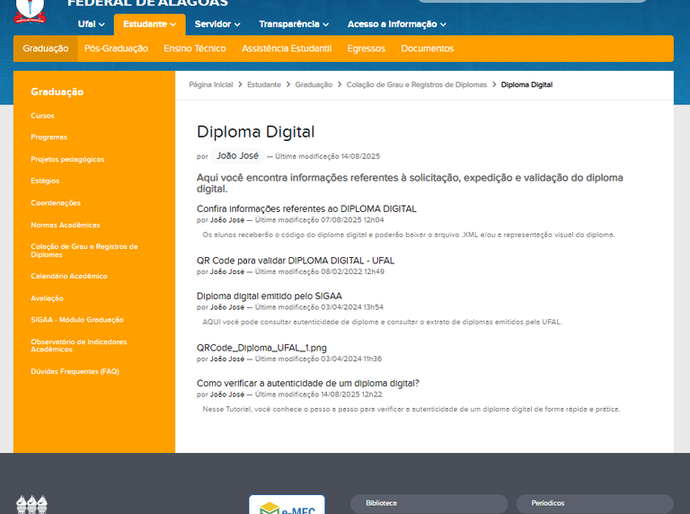This screenshot has height=514, width=690.
Task: Click description starting 'Nesse Tutorial'
Action: pyautogui.click(x=411, y=409)
